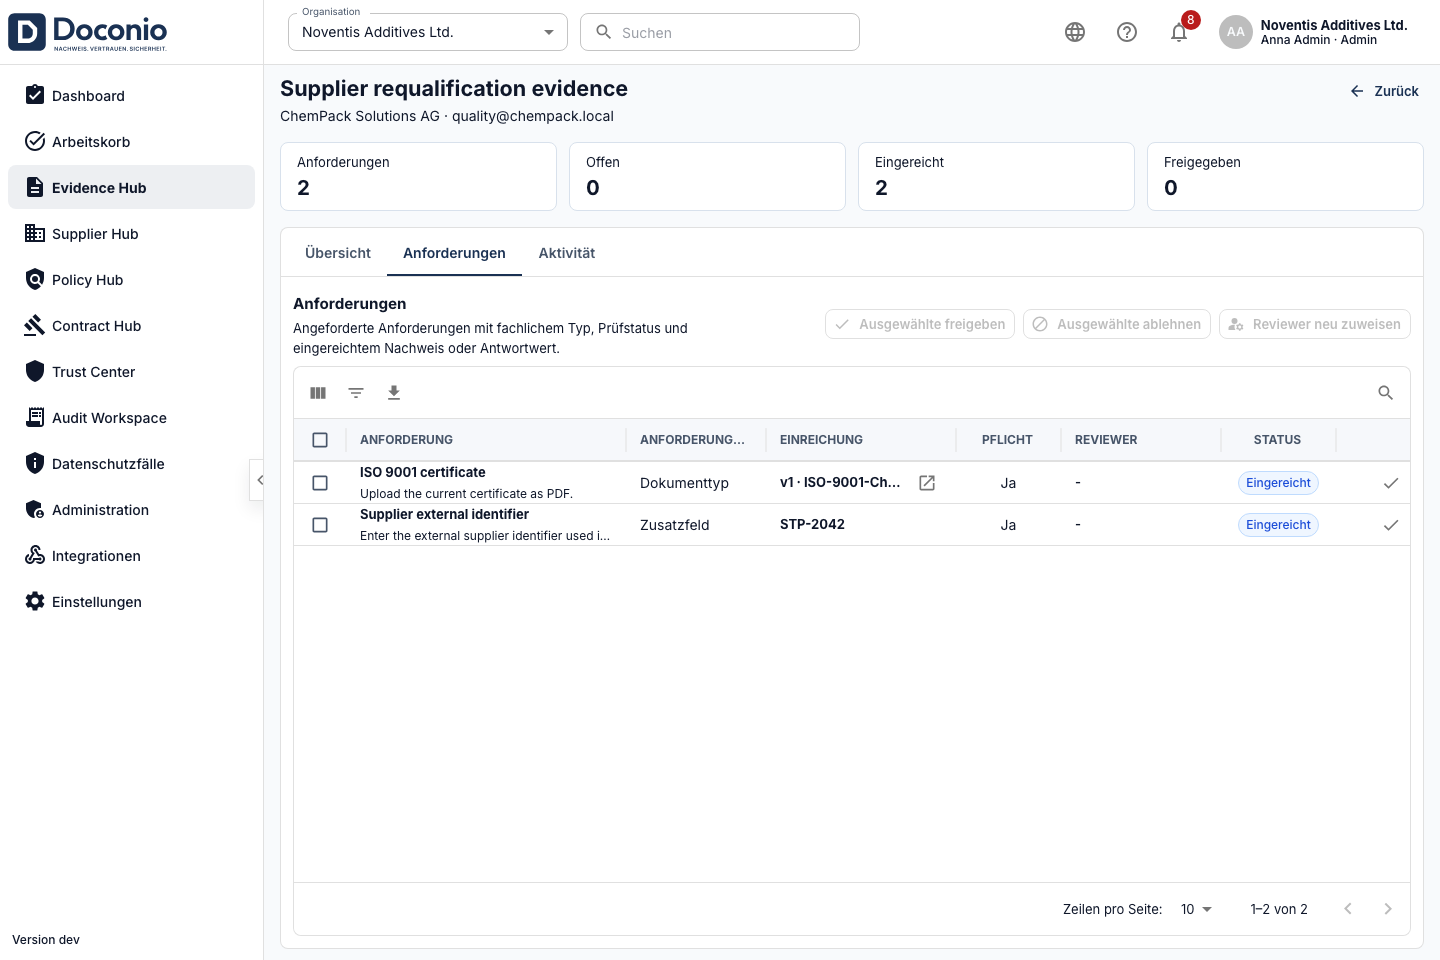
Task: Open the table columns configuration icon
Action: tap(318, 393)
